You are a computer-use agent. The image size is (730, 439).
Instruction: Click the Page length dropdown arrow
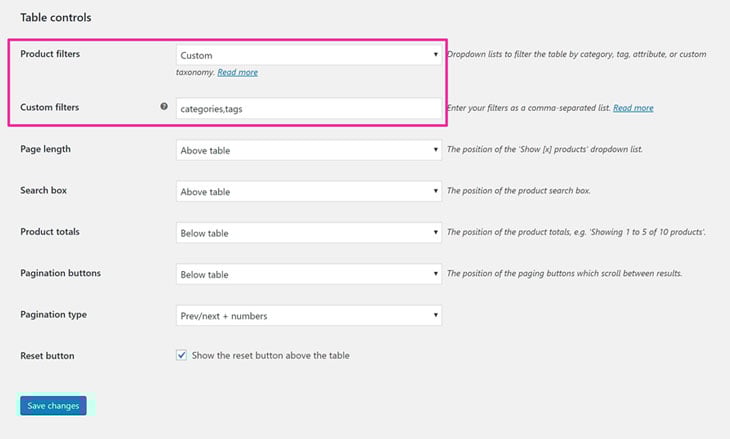[x=435, y=149]
